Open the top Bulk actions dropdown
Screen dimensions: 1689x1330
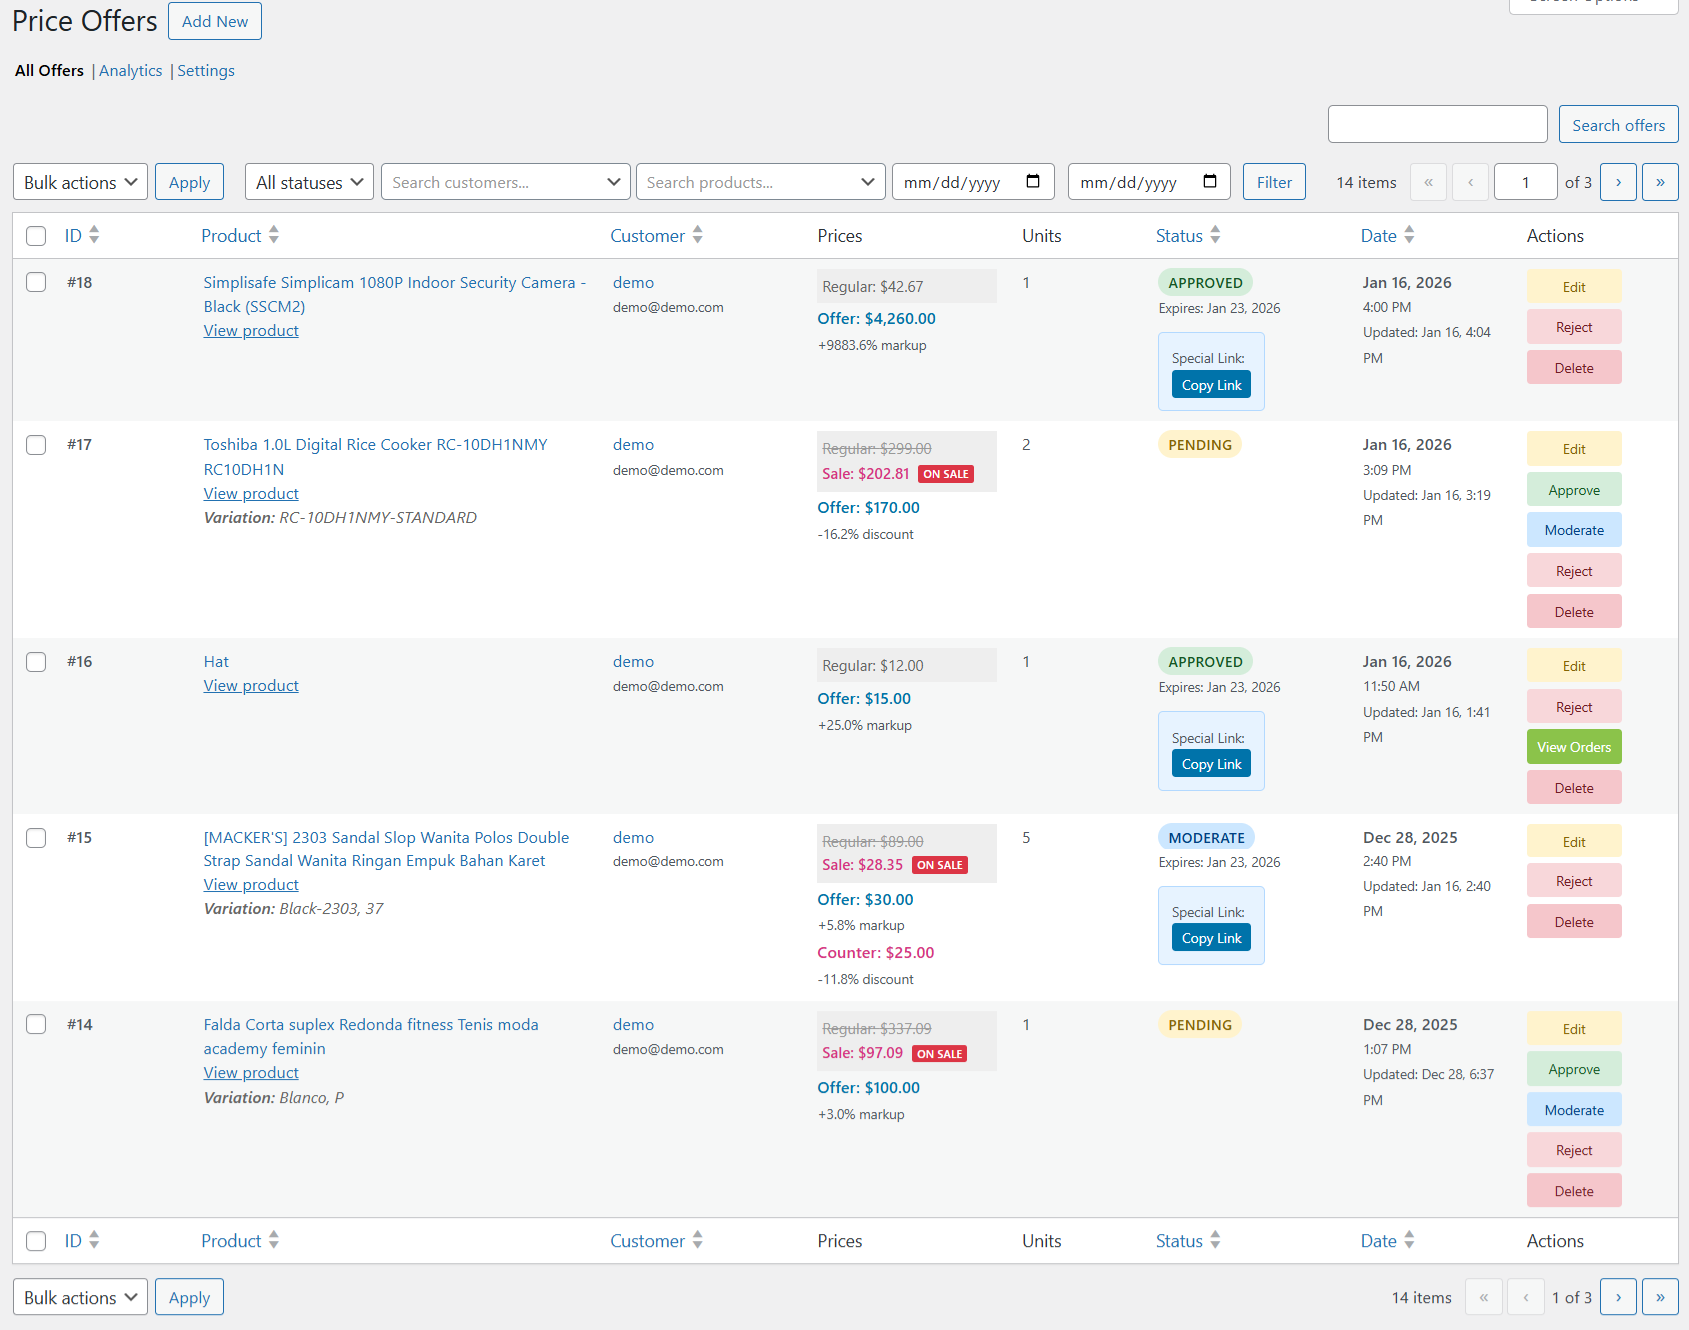80,182
